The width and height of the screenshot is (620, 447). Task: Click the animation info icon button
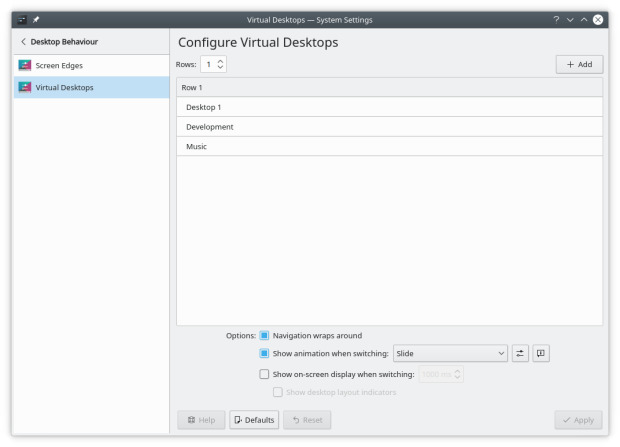541,353
